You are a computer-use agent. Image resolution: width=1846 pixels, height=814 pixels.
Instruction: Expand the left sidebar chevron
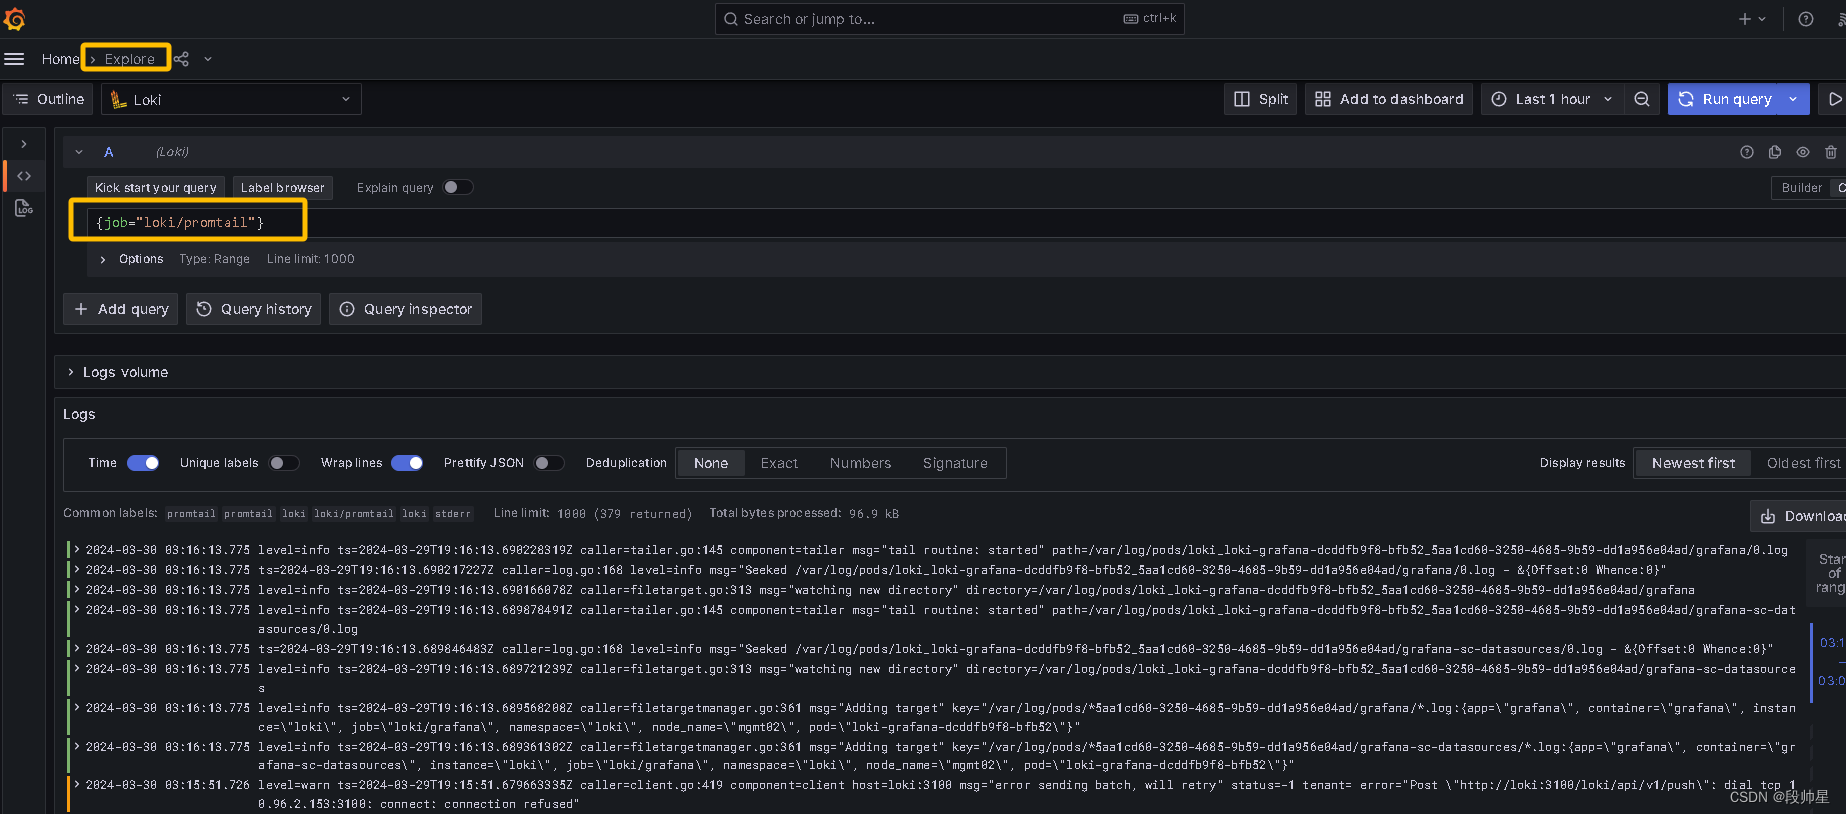(24, 144)
